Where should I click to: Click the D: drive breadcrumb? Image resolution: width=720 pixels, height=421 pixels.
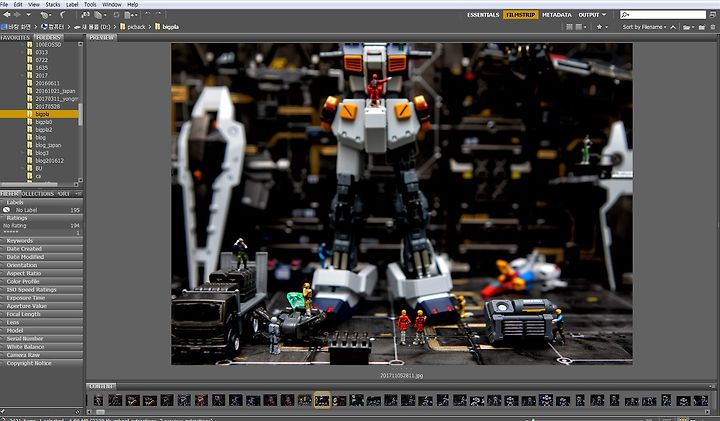click(92, 27)
